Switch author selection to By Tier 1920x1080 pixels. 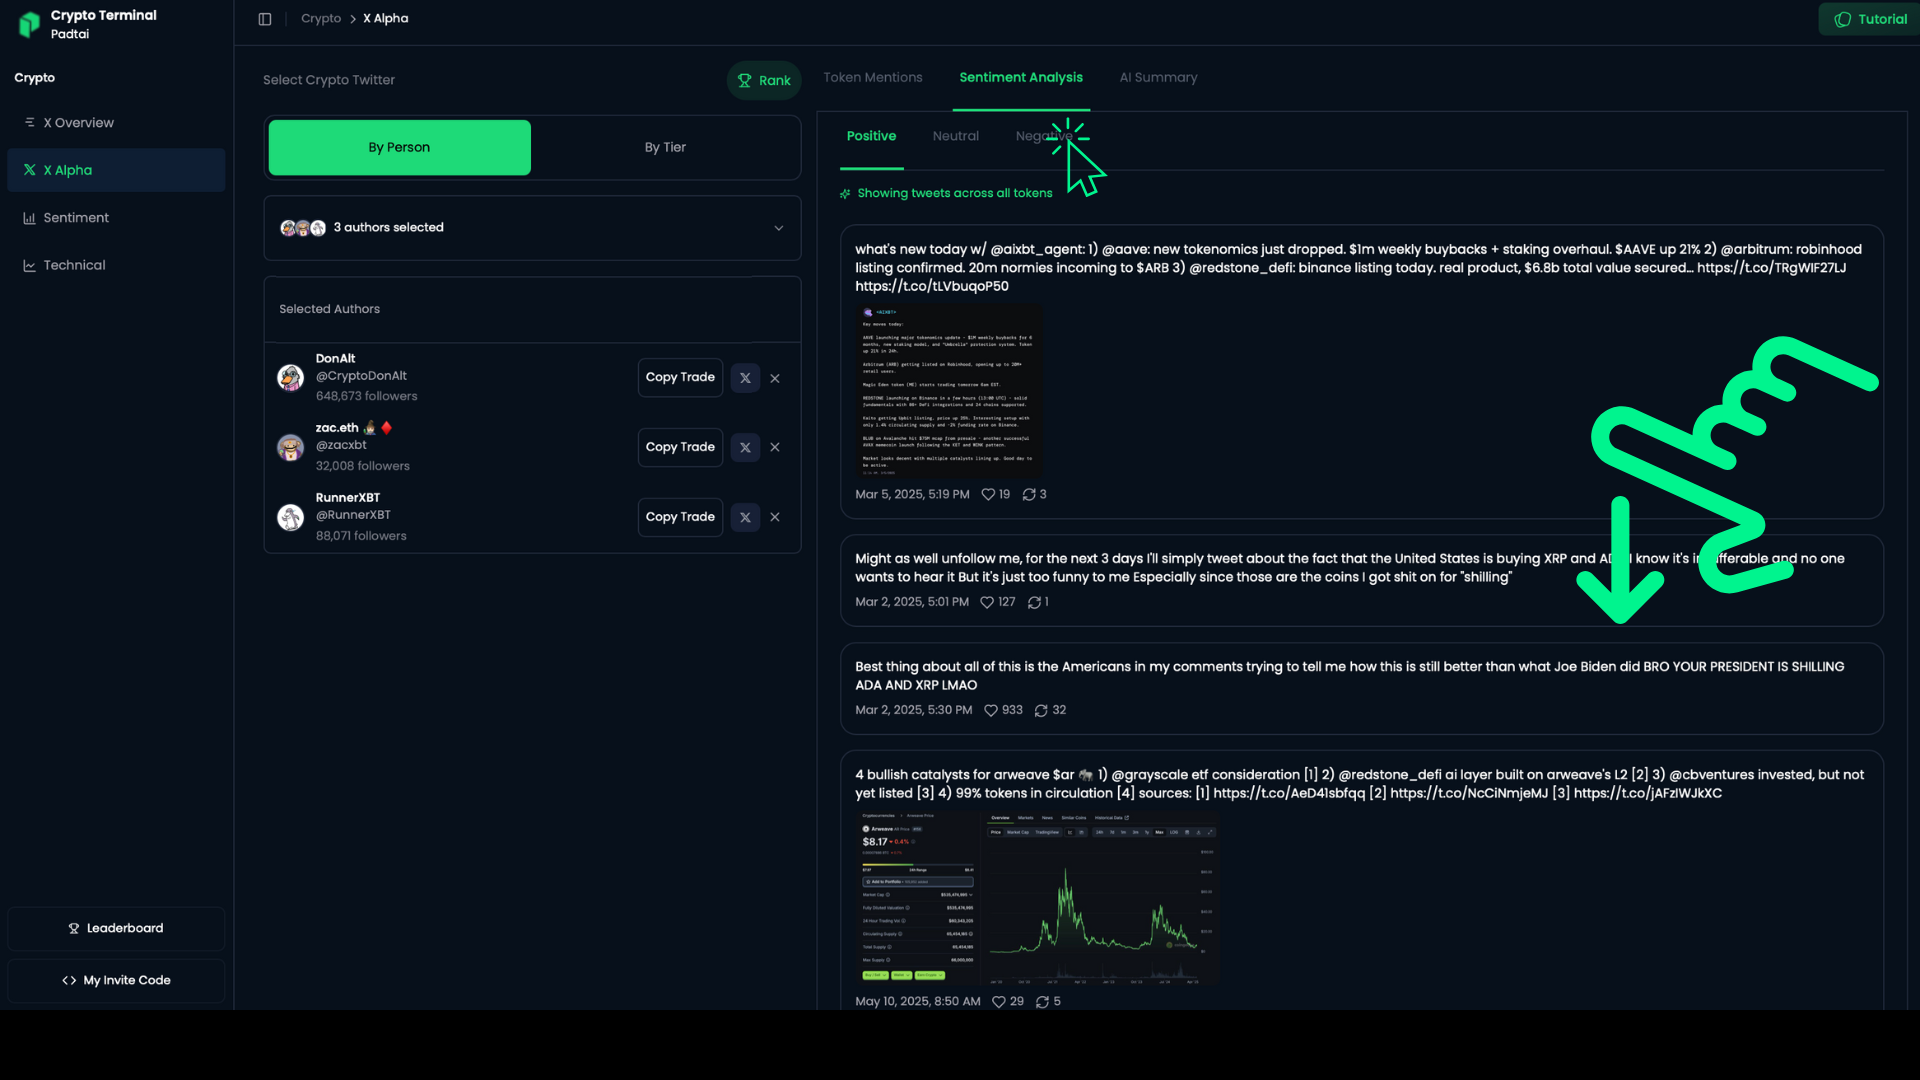[x=665, y=147]
